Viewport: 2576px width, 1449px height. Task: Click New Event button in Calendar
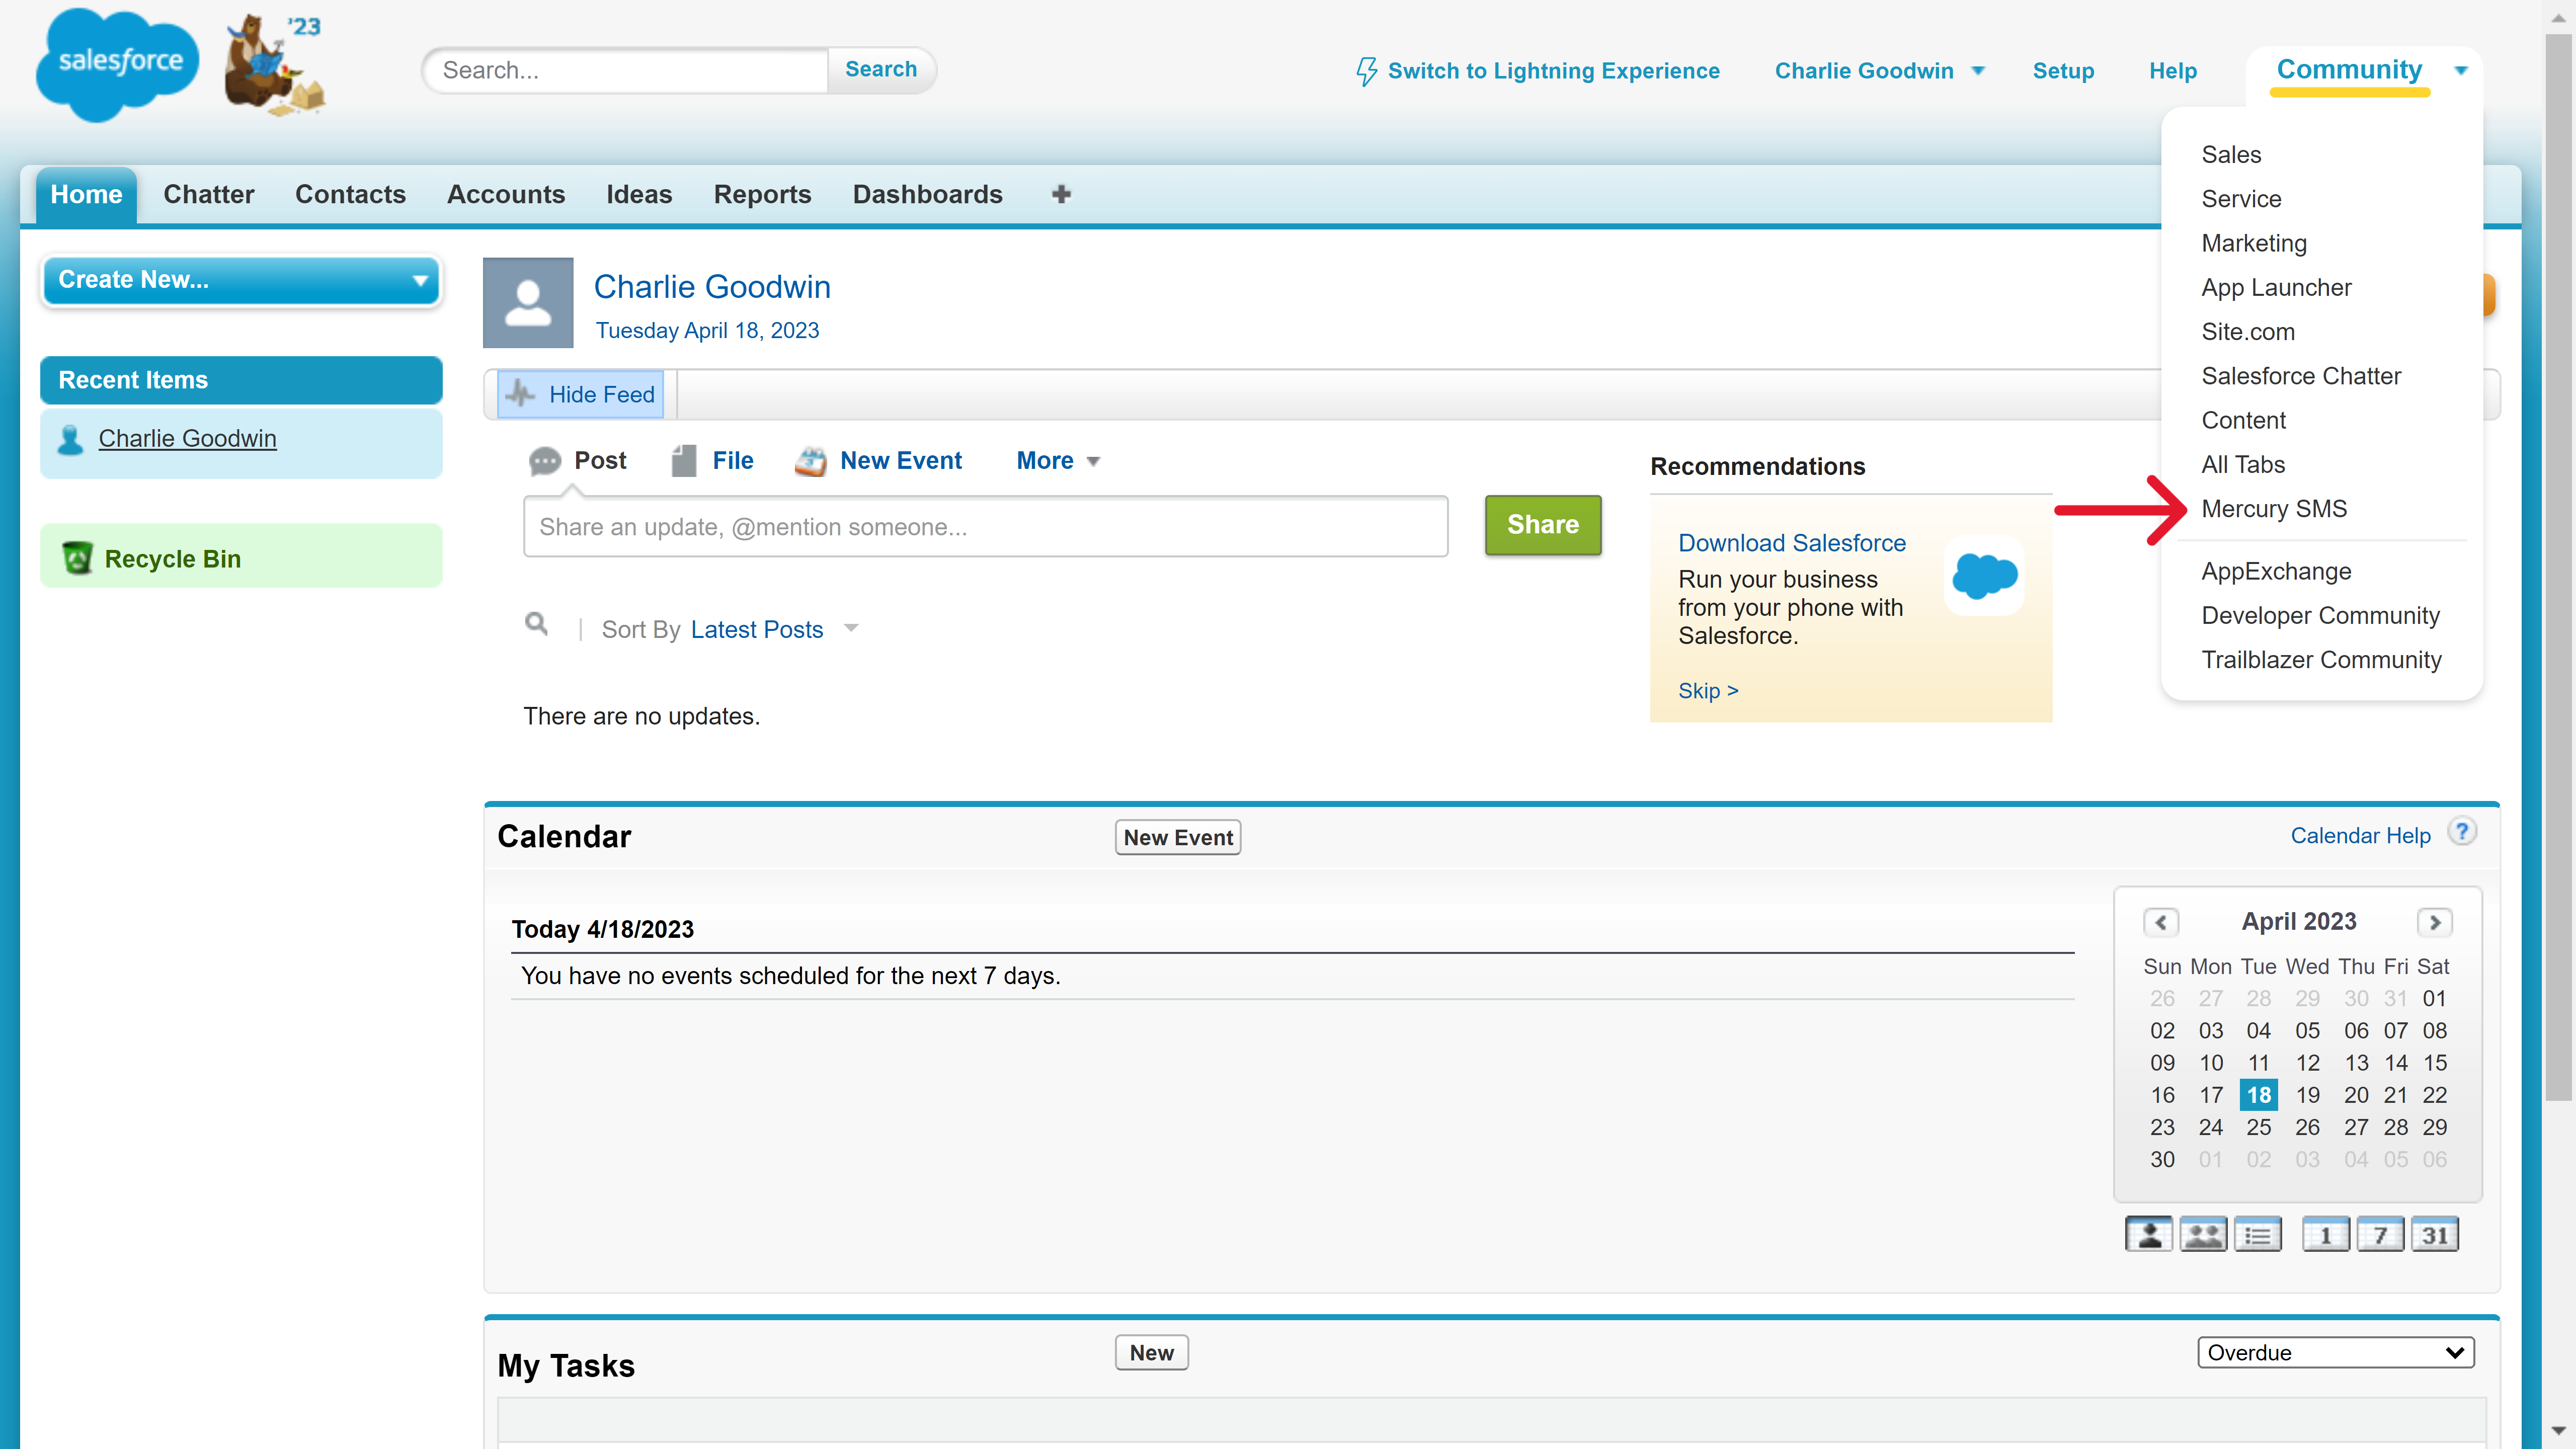(1178, 838)
